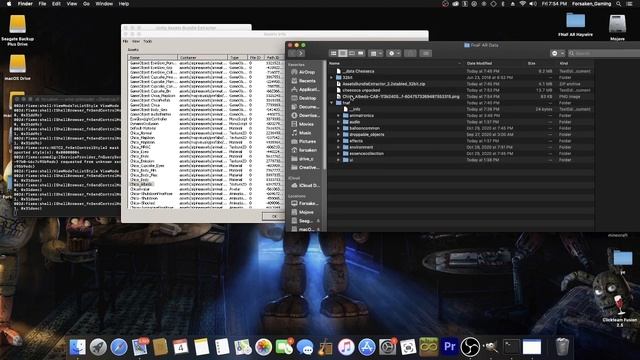Open Spotlight search in menu bar
The height and width of the screenshot is (360, 640).
[619, 4]
